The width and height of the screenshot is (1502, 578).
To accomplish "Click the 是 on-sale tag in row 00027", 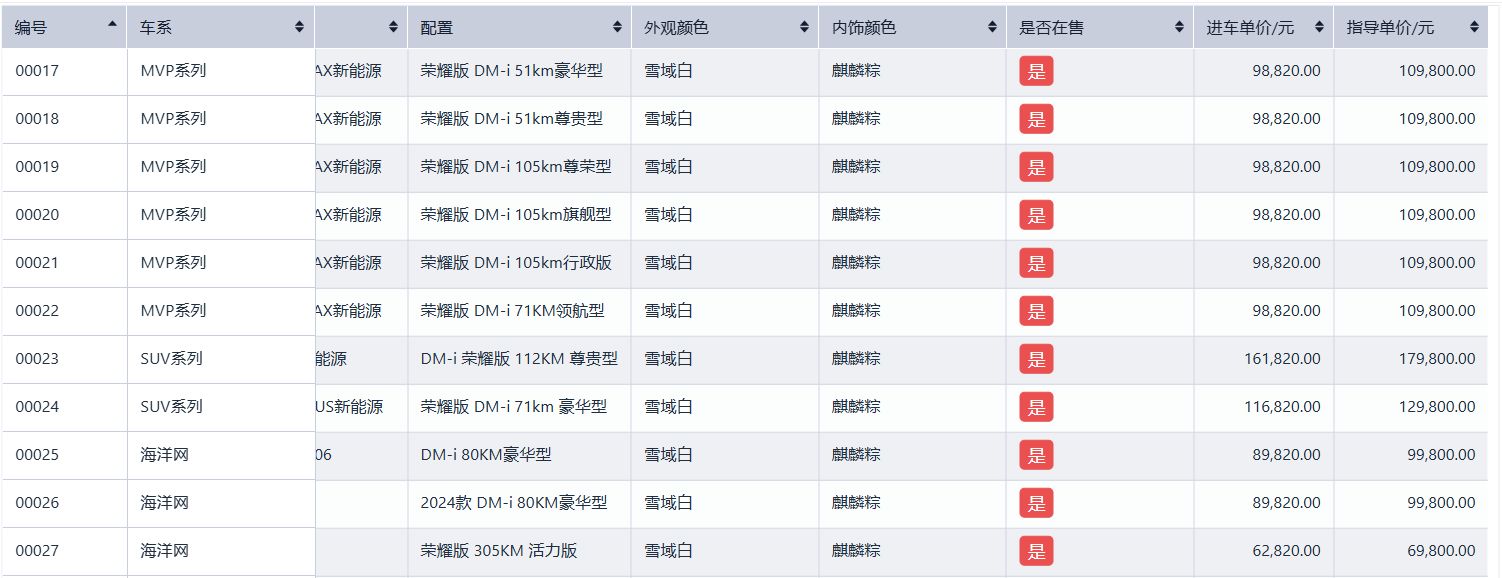I will click(1036, 551).
